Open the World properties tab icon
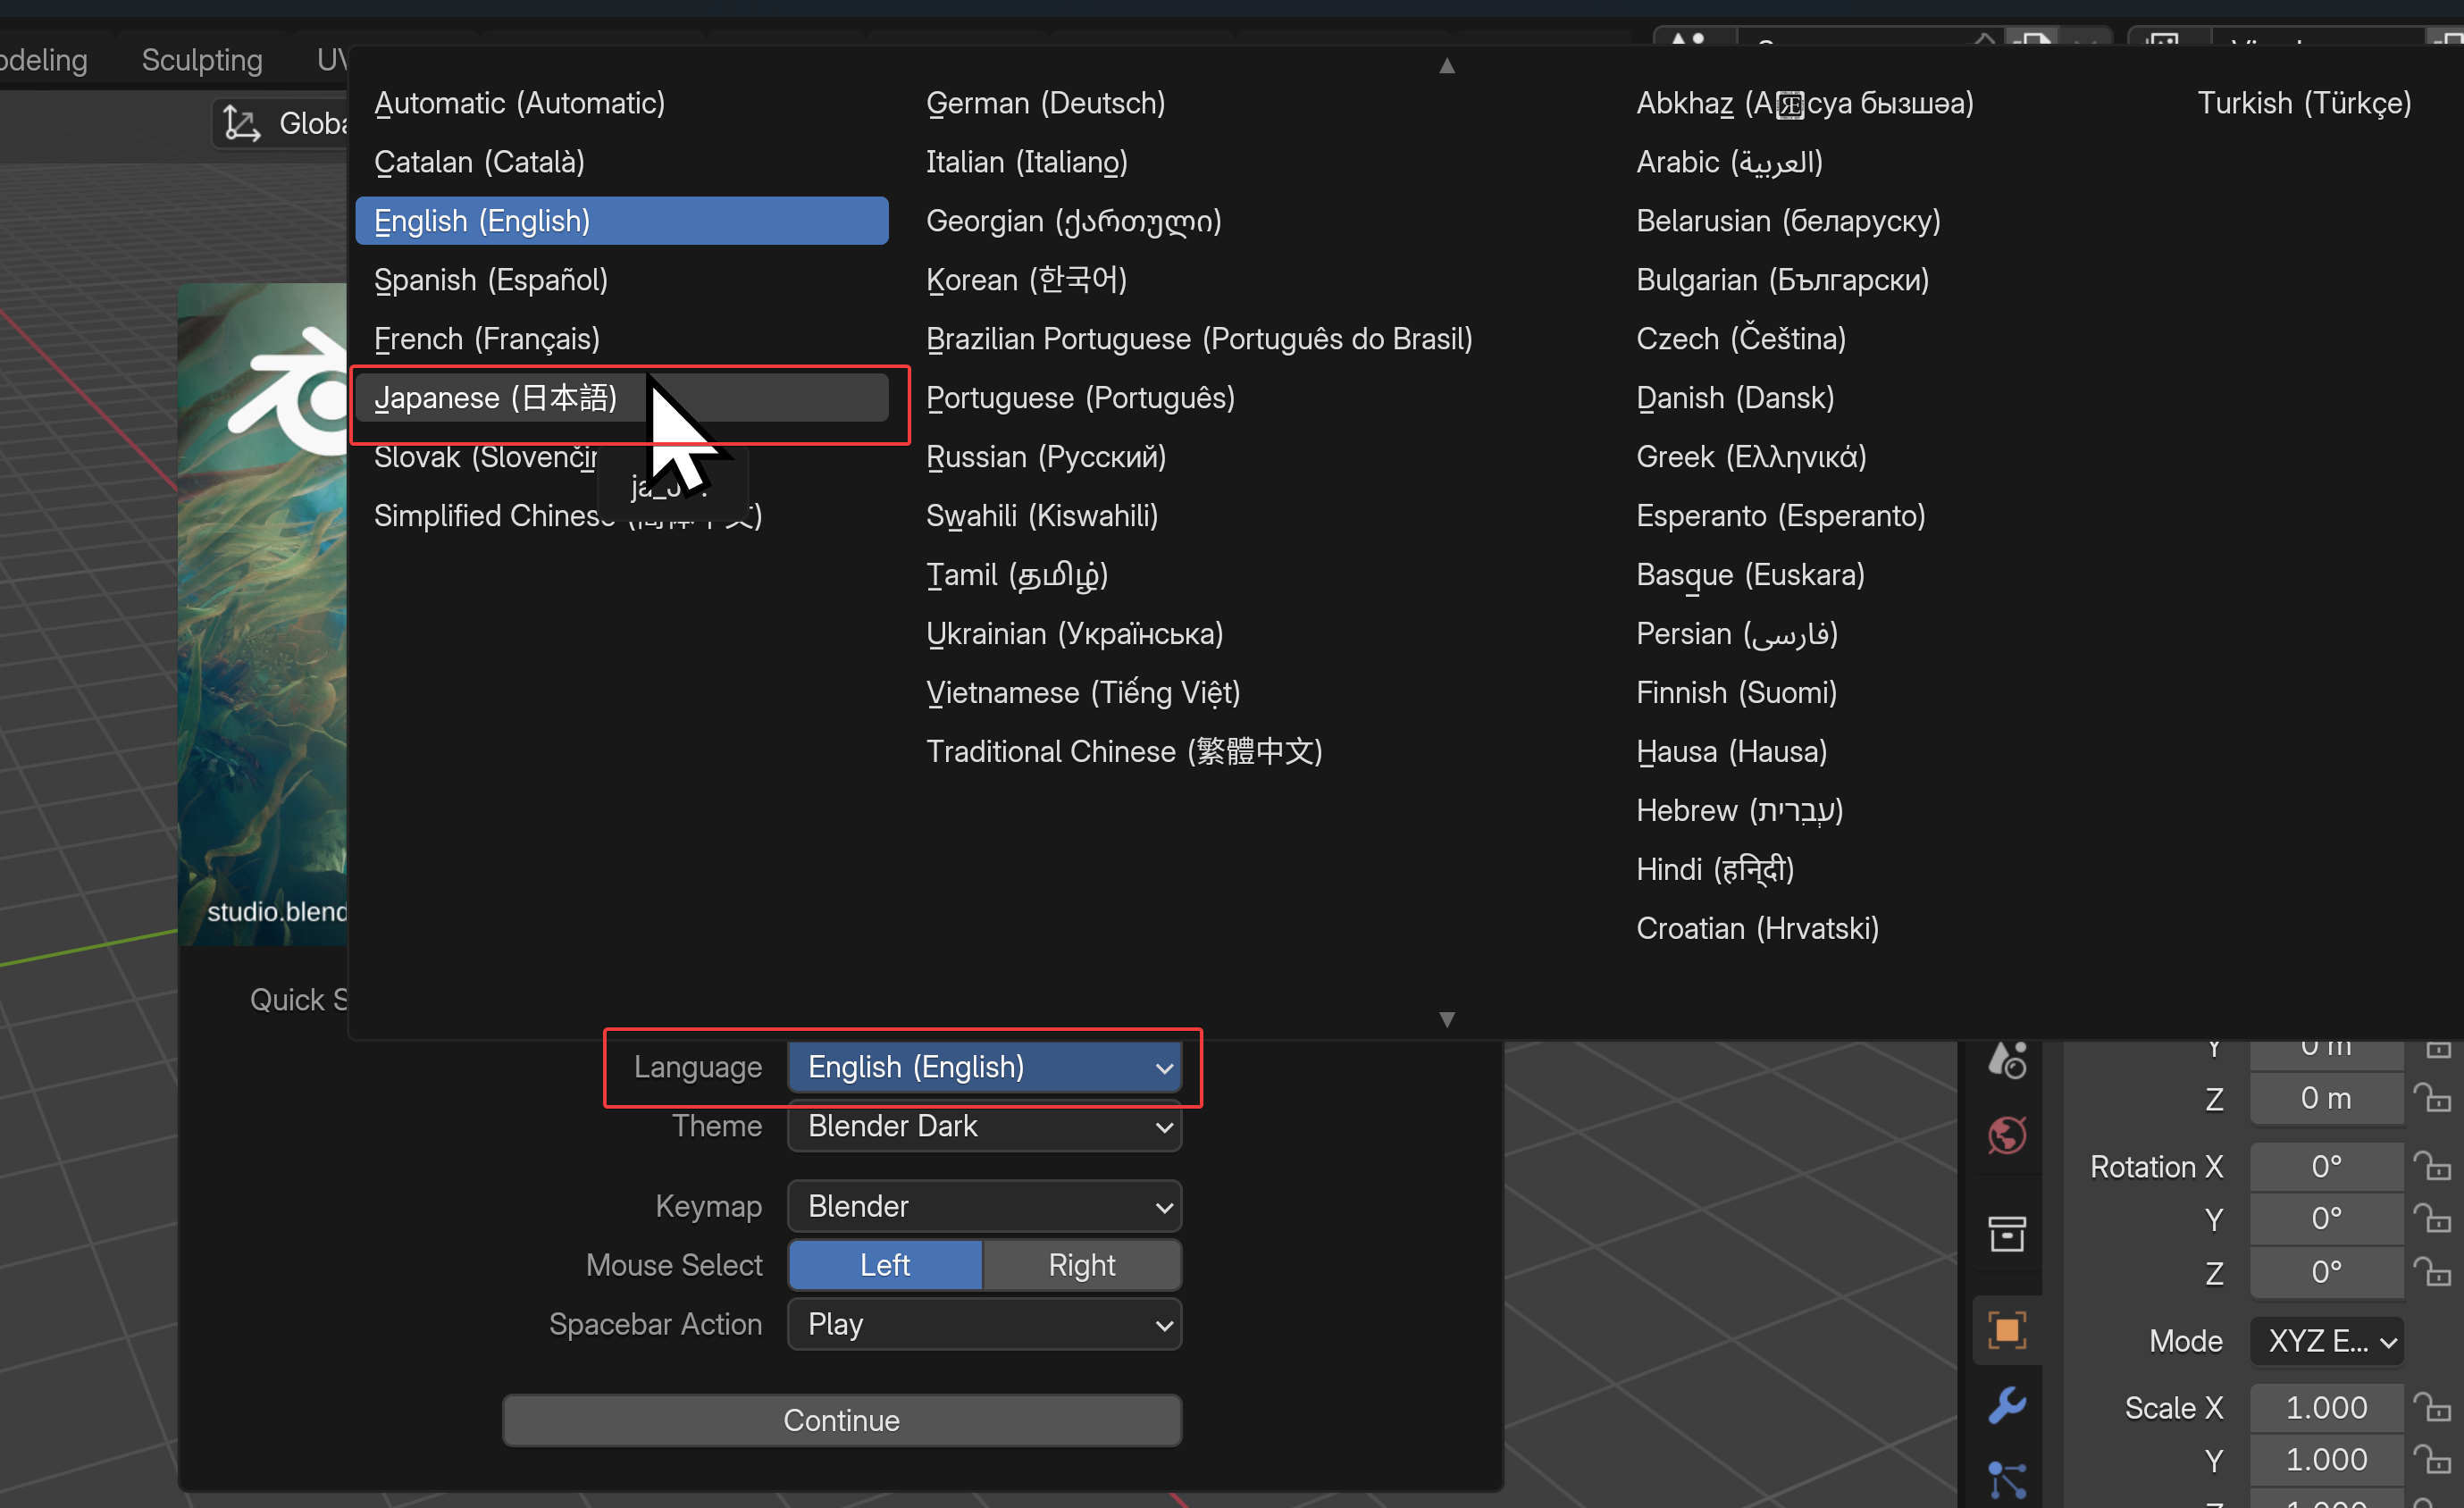Viewport: 2464px width, 1508px height. click(x=2007, y=1135)
